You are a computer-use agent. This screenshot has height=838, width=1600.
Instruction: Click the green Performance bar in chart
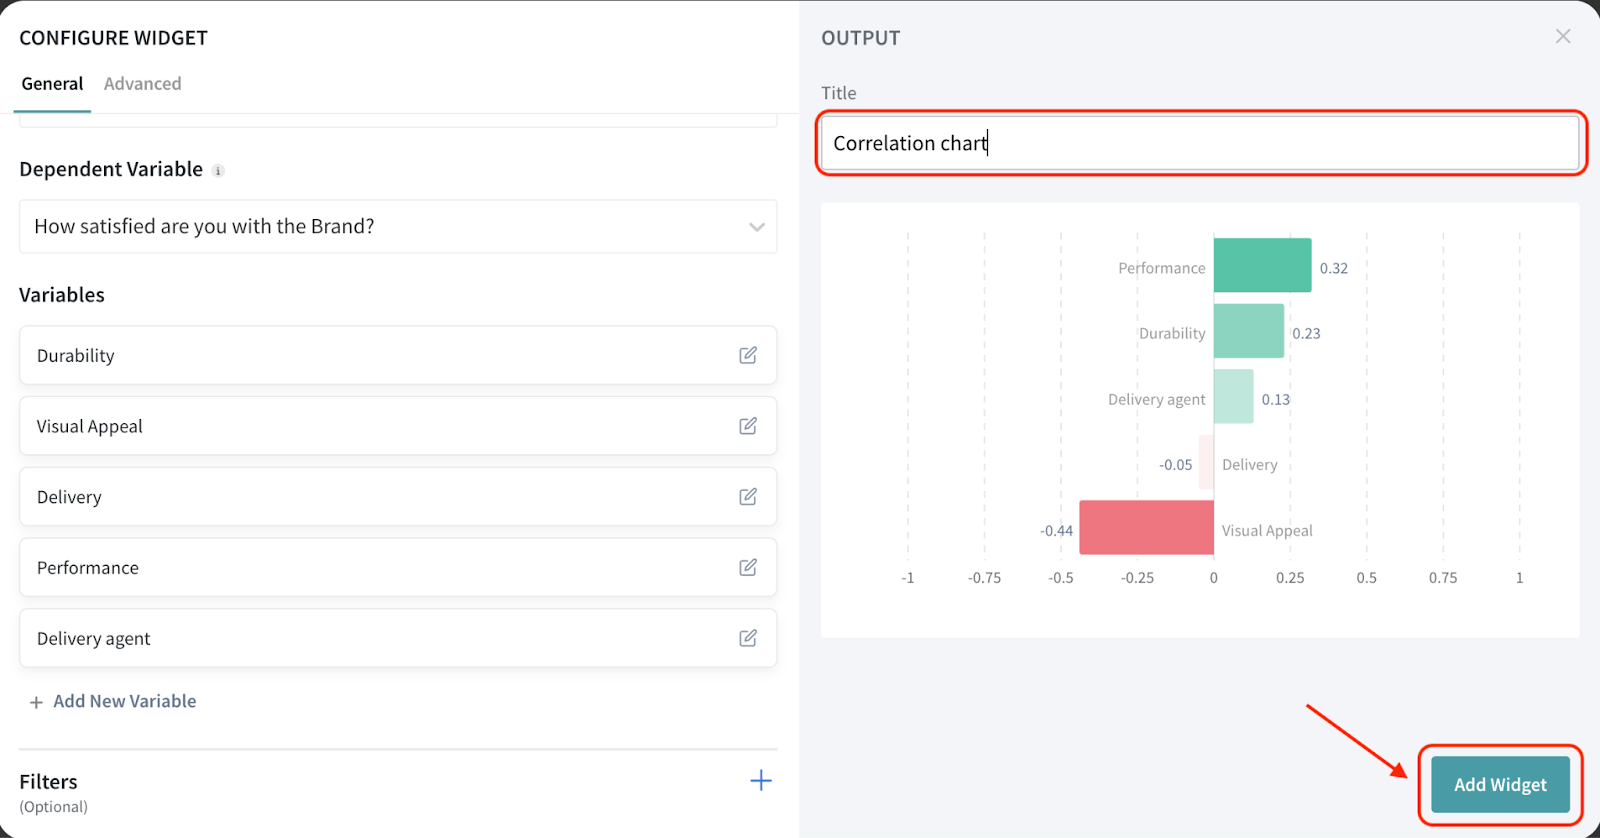coord(1262,266)
